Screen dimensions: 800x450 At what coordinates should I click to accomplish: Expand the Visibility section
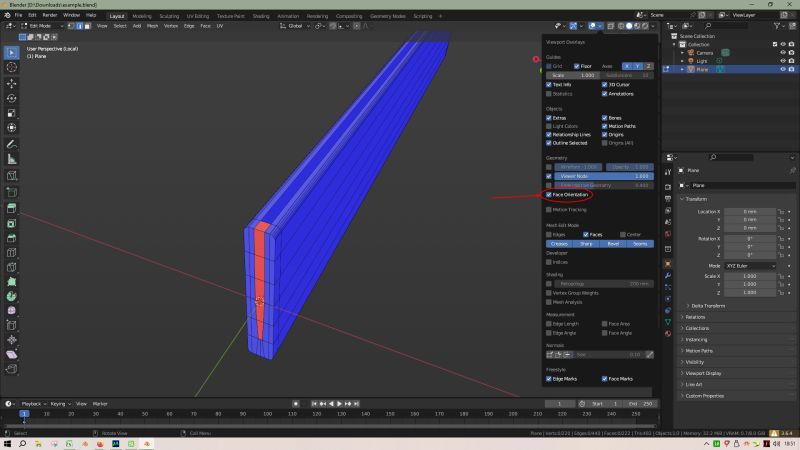point(693,362)
